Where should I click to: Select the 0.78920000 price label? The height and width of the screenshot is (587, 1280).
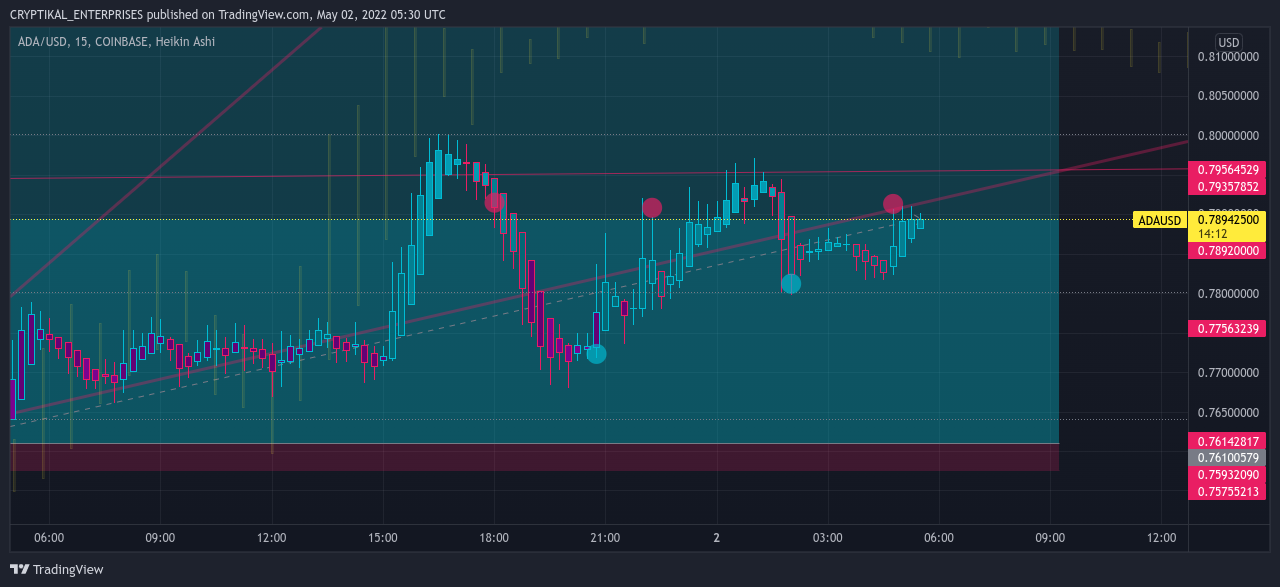pos(1228,251)
